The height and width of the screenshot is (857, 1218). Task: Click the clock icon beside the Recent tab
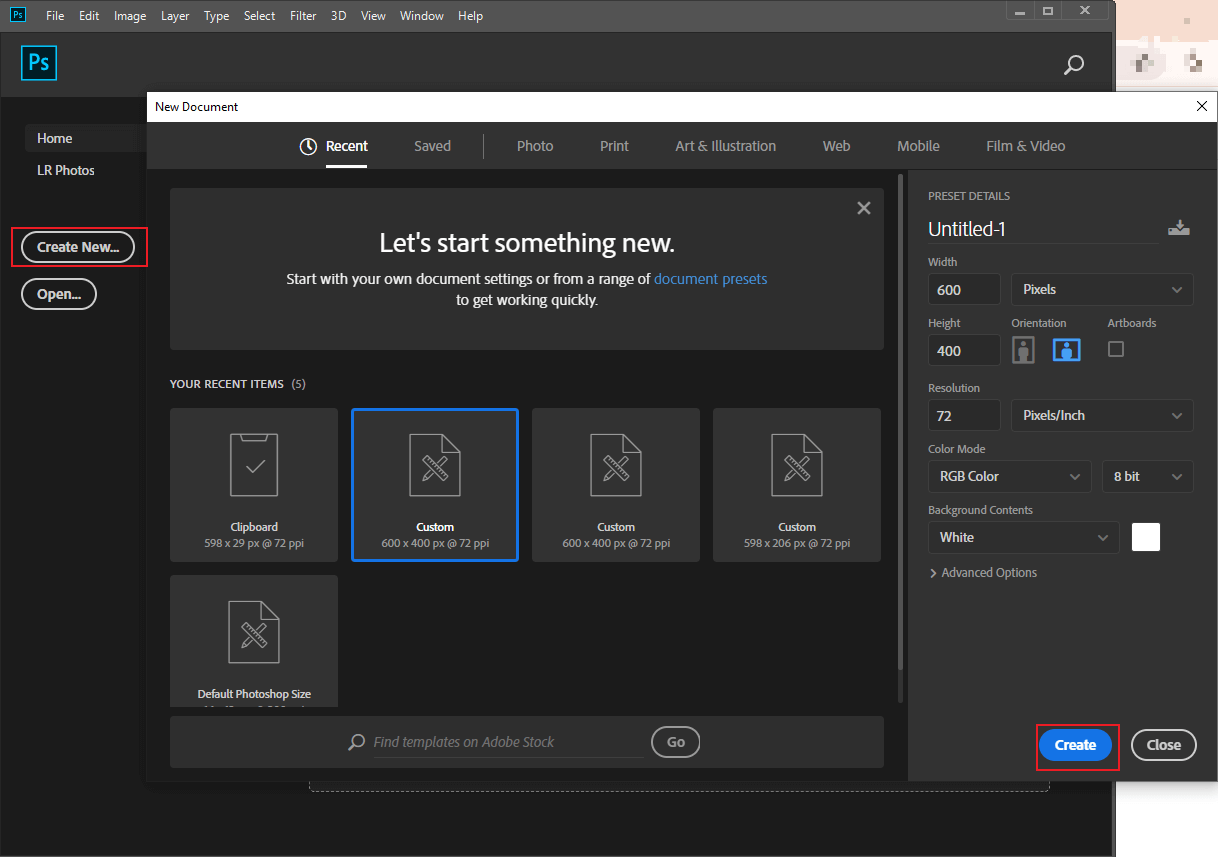[x=307, y=145]
